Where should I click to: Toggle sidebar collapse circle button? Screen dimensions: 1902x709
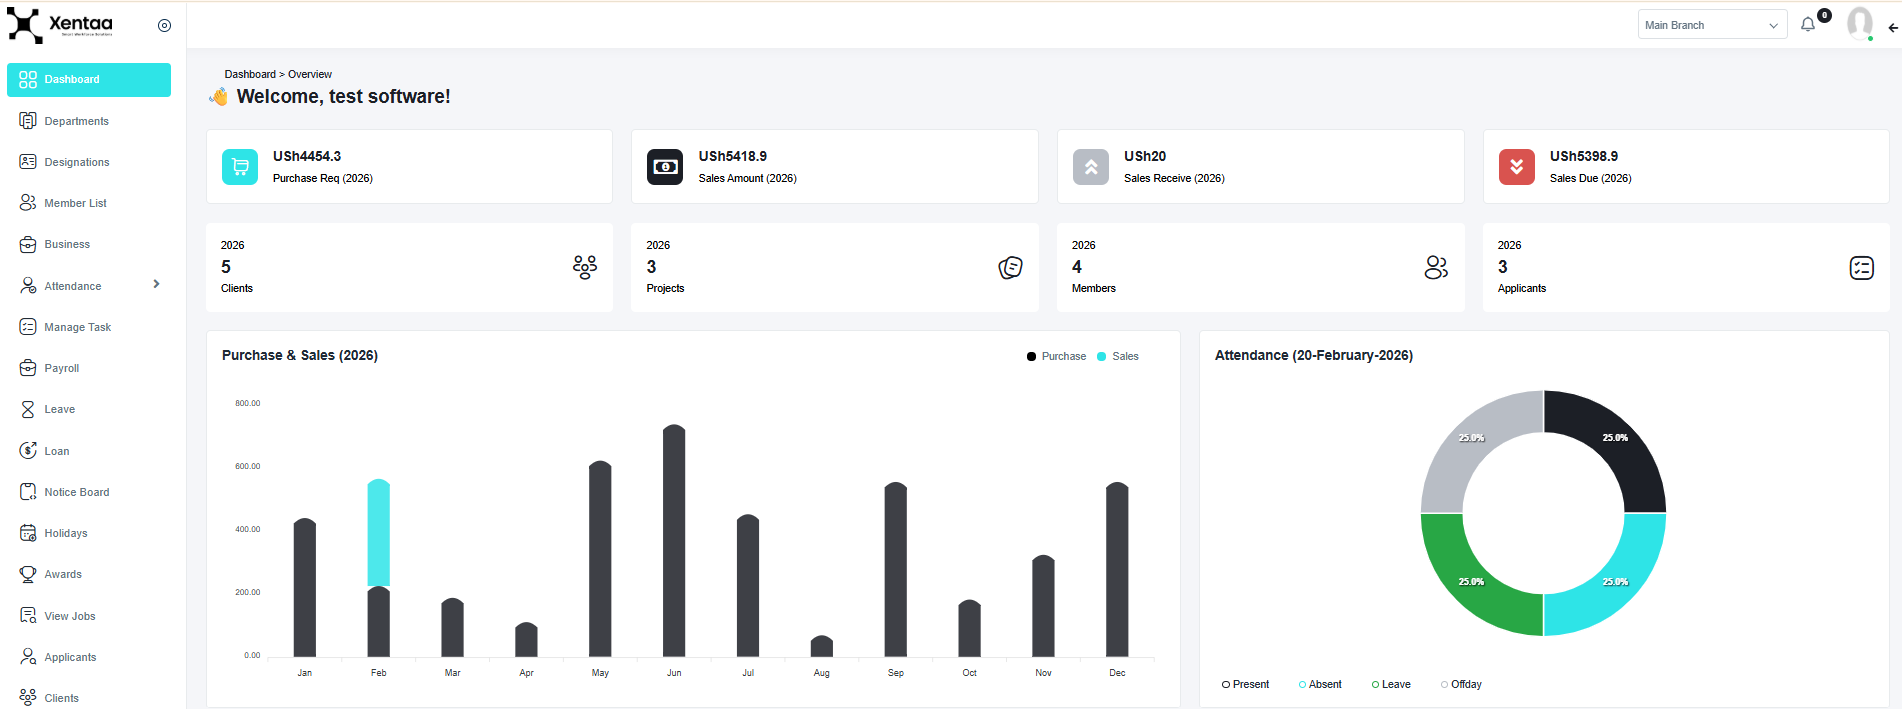click(x=165, y=25)
